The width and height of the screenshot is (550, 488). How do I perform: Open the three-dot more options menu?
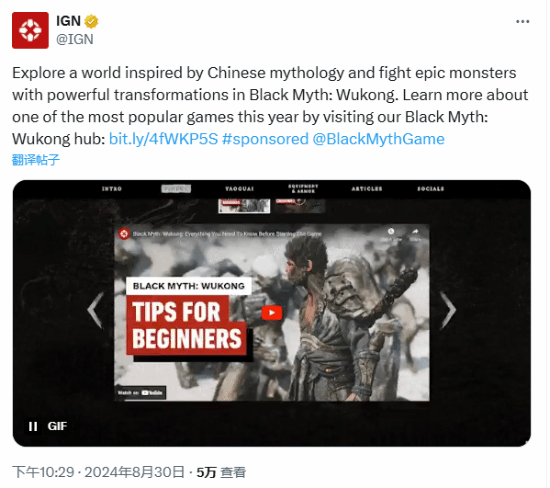[523, 22]
